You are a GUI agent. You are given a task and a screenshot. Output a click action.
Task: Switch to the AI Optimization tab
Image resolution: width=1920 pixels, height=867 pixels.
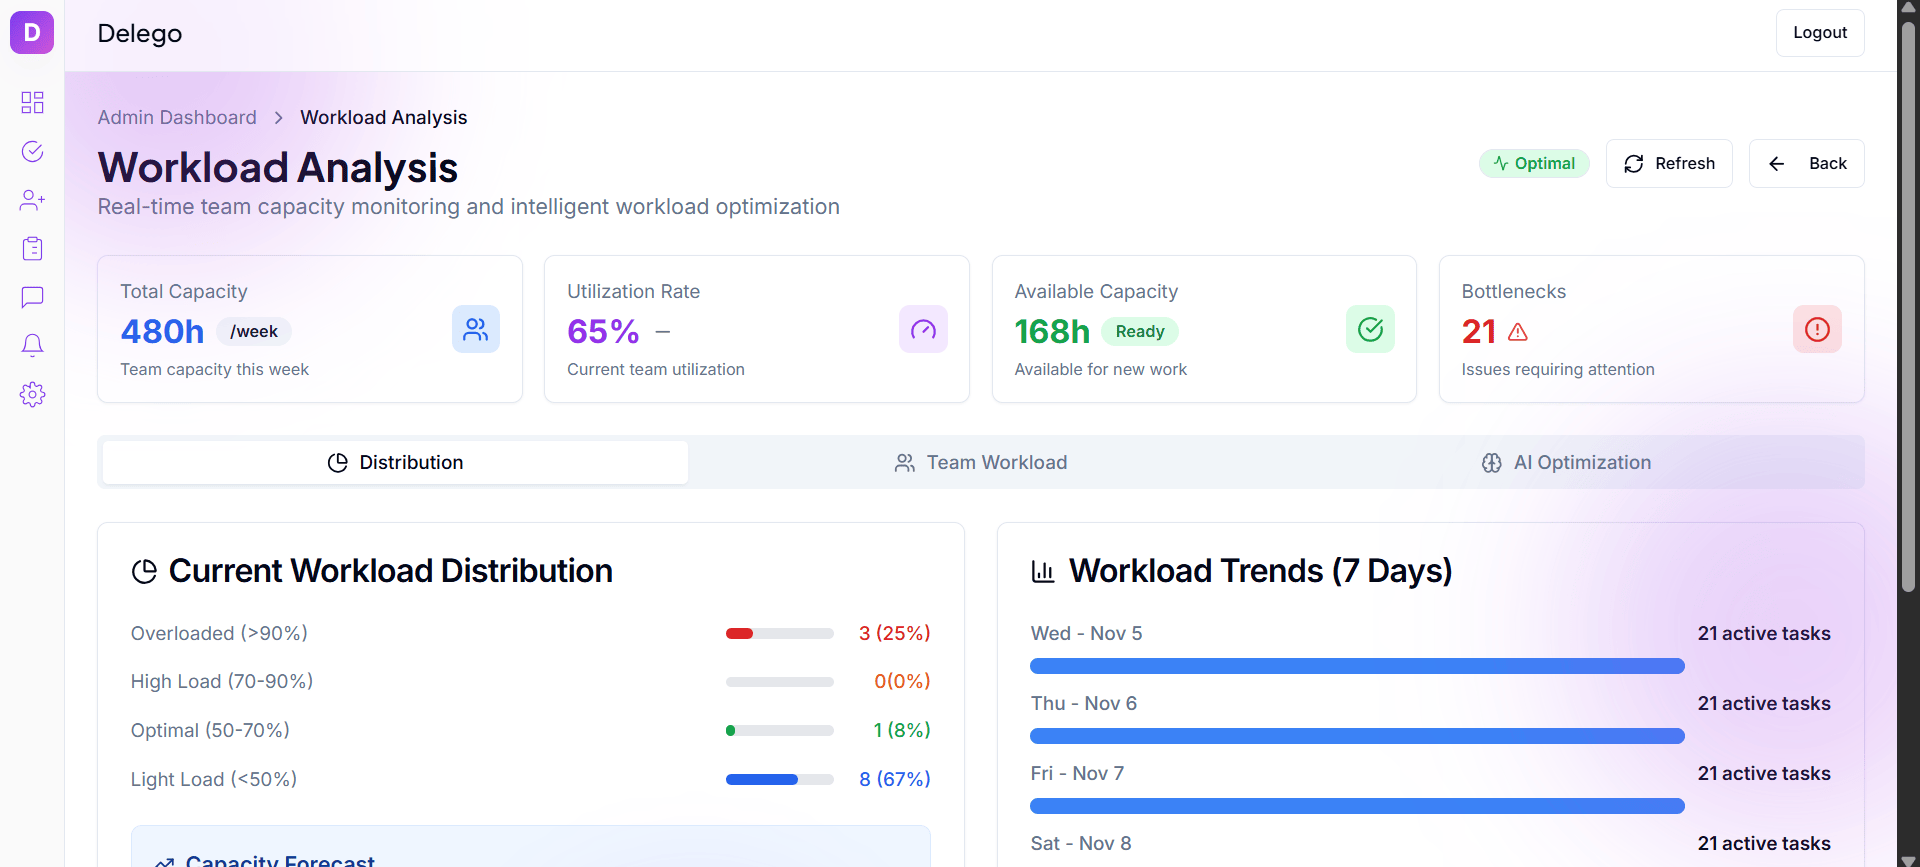(1566, 462)
